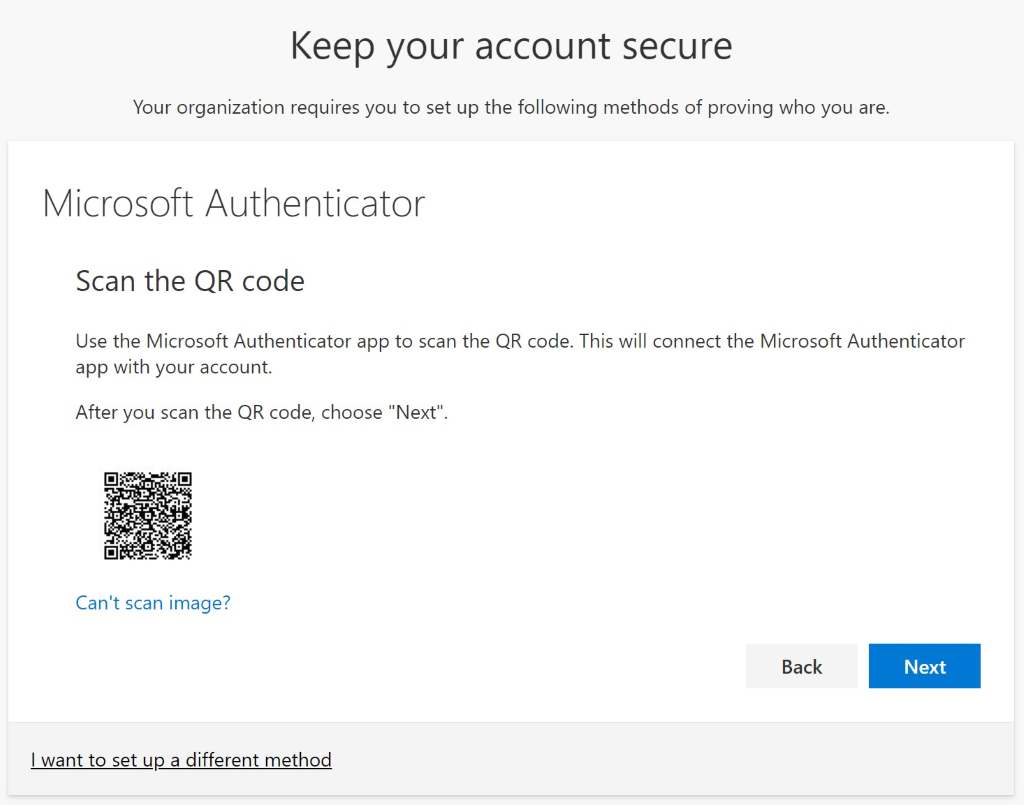The height and width of the screenshot is (805, 1024).
Task: Click the QR code image
Action: pyautogui.click(x=148, y=516)
